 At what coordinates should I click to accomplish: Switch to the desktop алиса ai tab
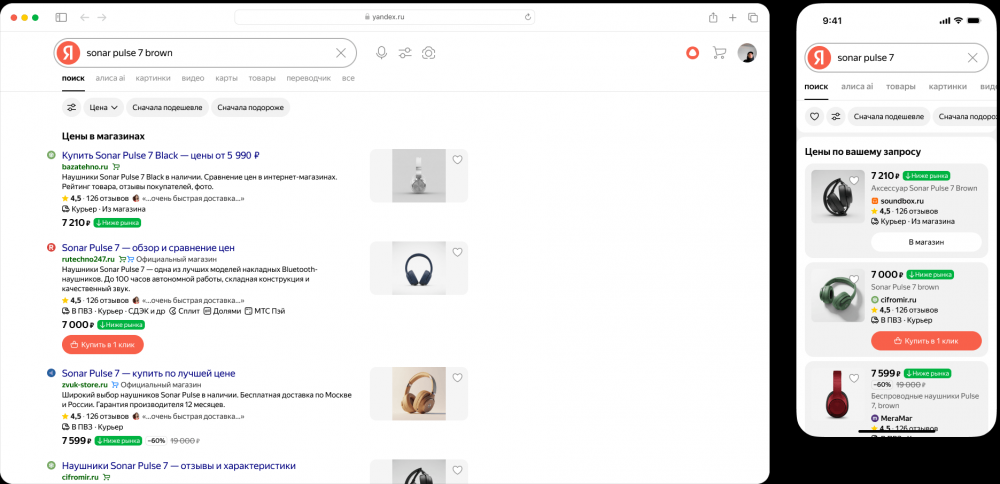(x=110, y=78)
